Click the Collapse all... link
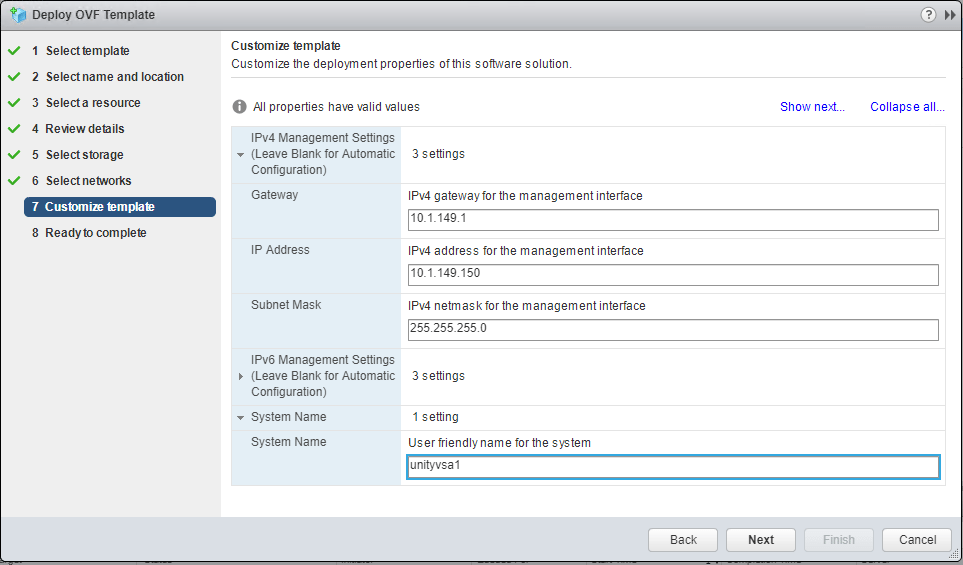Screen dimensions: 963x565 tap(907, 107)
